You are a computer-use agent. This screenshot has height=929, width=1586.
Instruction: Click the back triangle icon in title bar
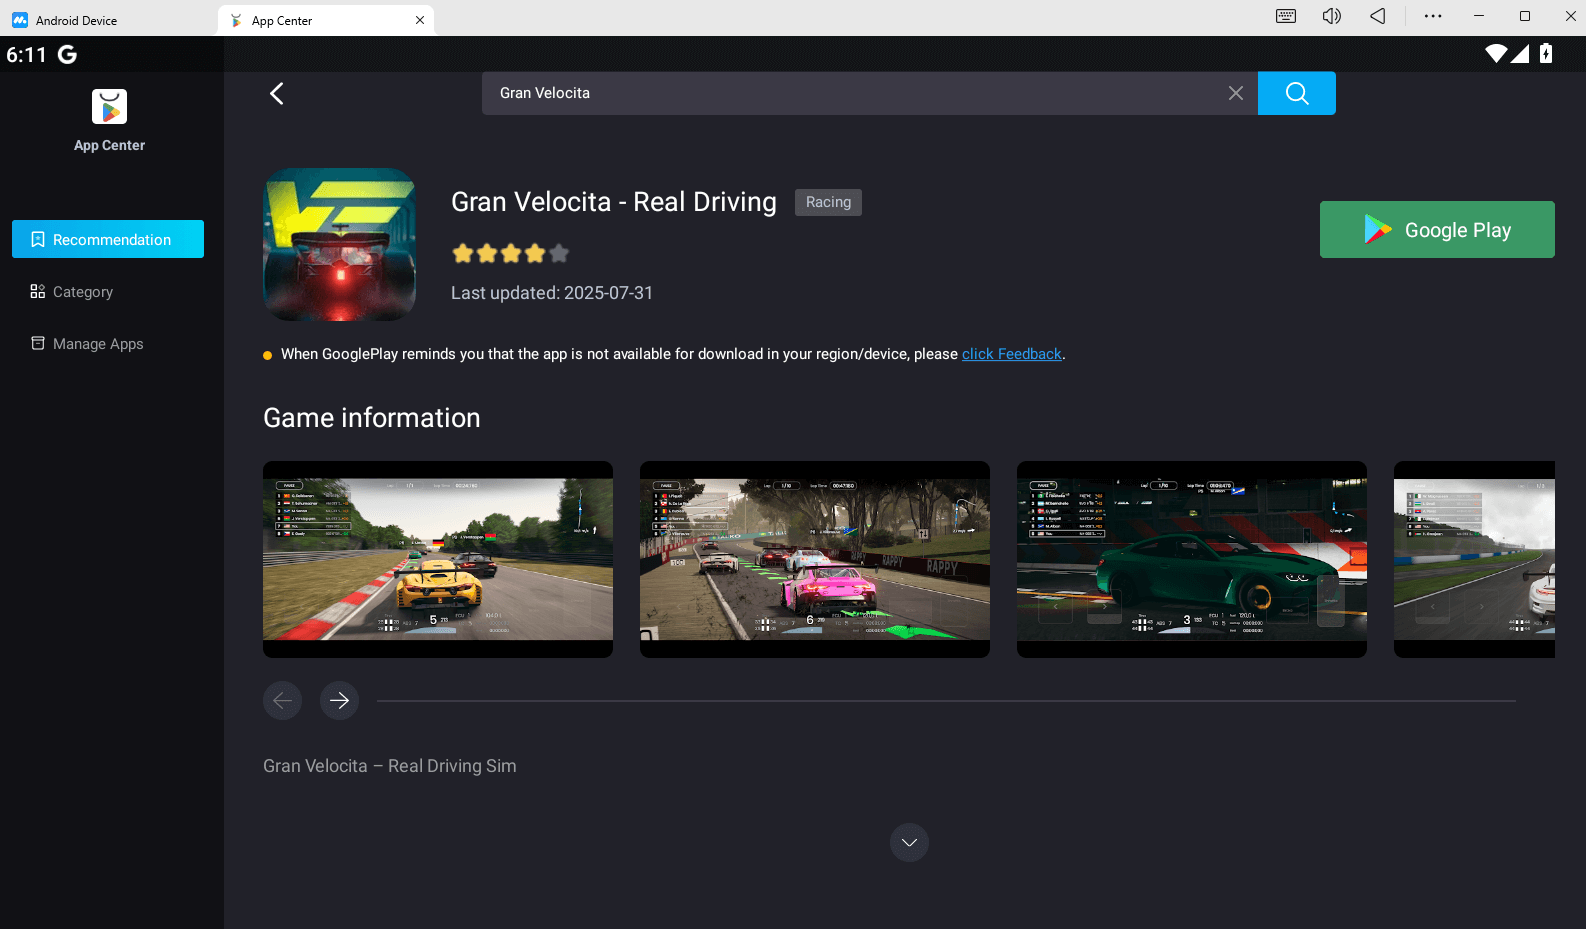click(1378, 16)
